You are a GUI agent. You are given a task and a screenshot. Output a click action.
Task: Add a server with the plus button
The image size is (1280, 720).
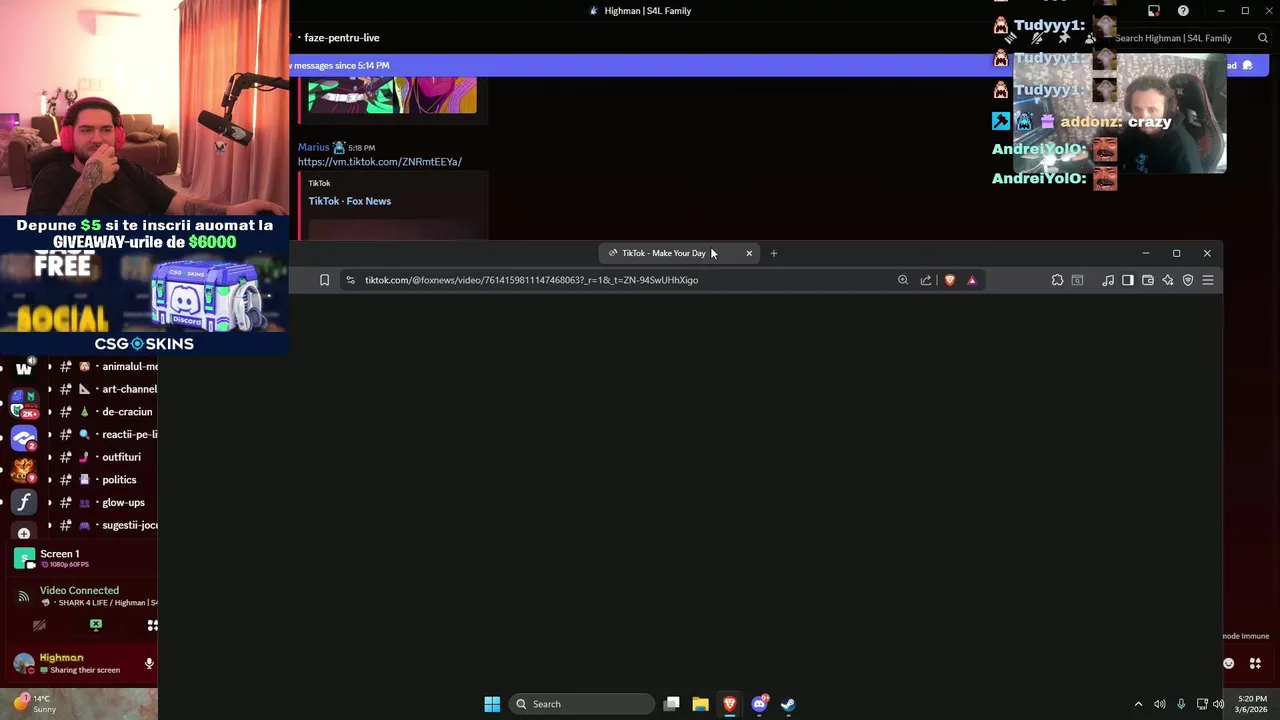coord(24,534)
